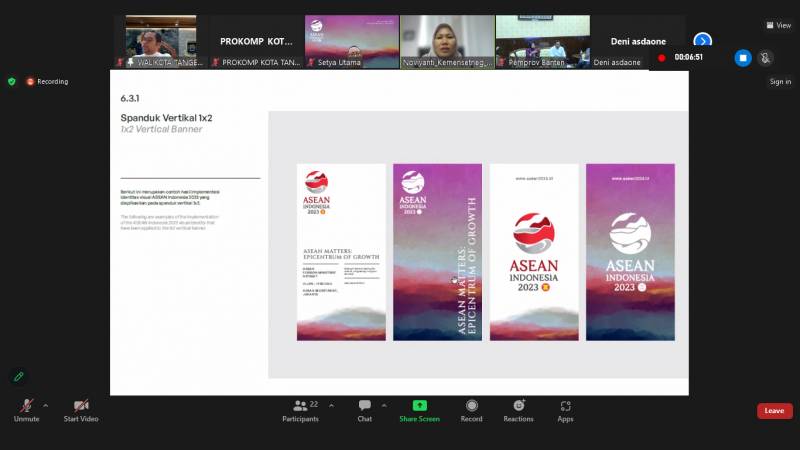
Task: Start video with the camera button
Action: click(x=81, y=407)
